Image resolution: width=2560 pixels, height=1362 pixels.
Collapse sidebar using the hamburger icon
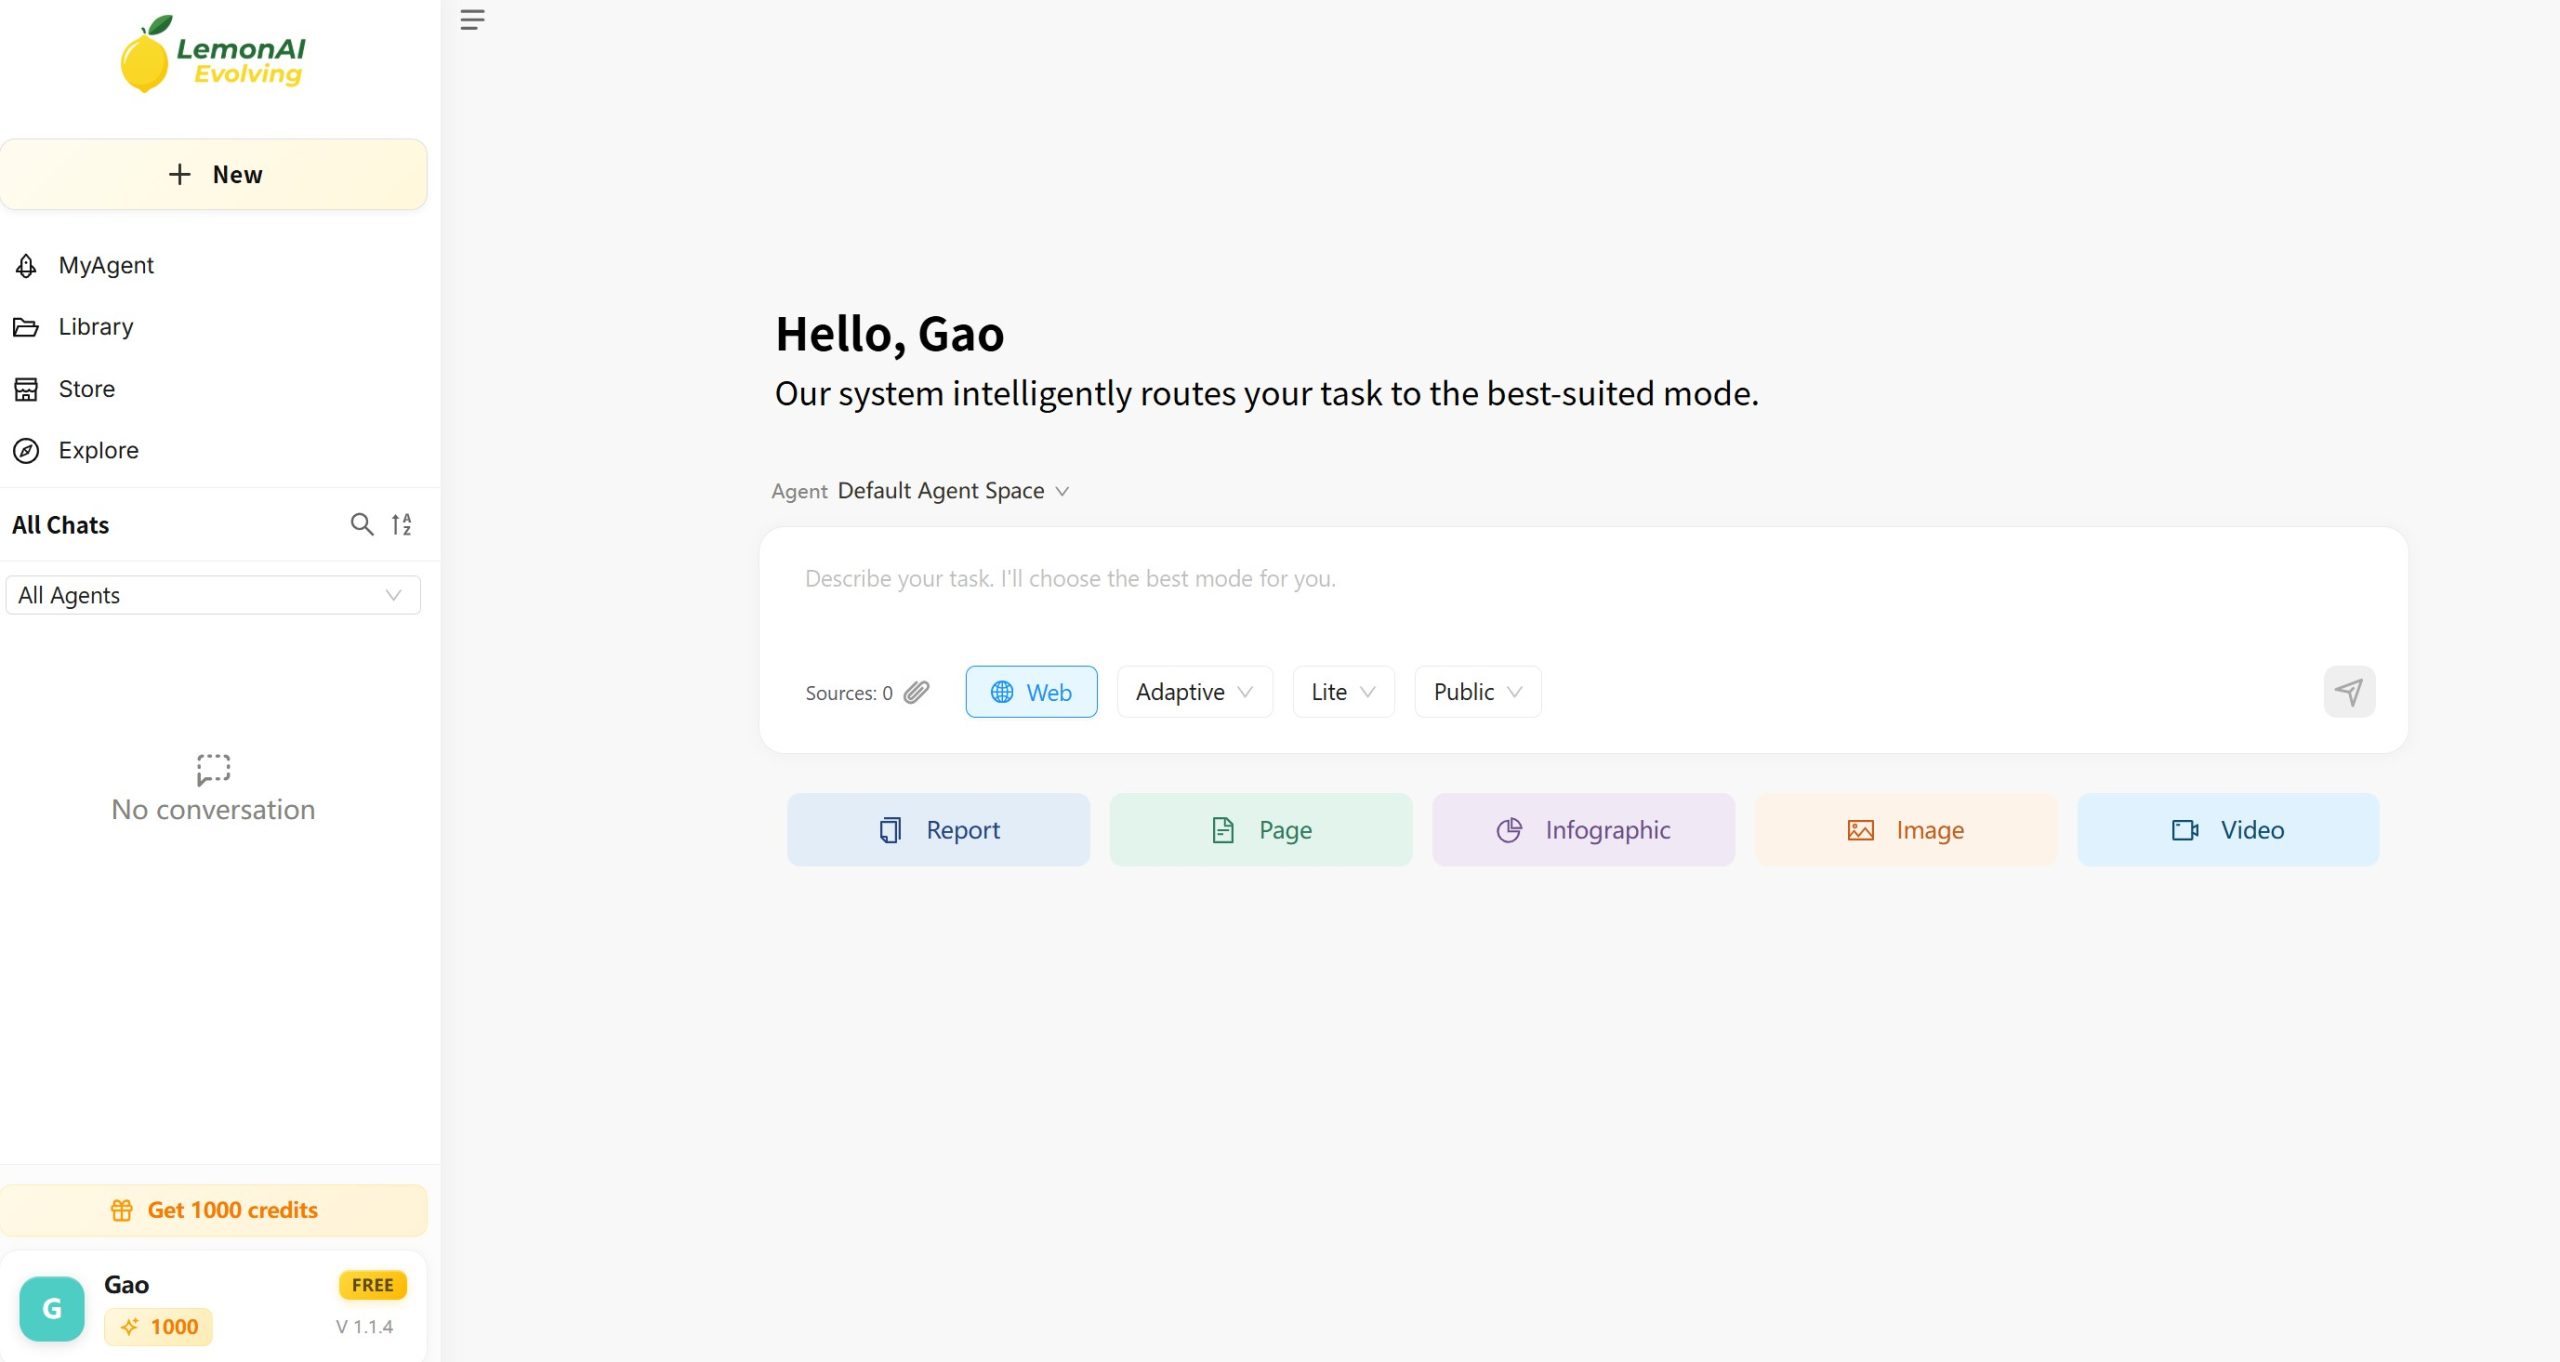pyautogui.click(x=472, y=20)
